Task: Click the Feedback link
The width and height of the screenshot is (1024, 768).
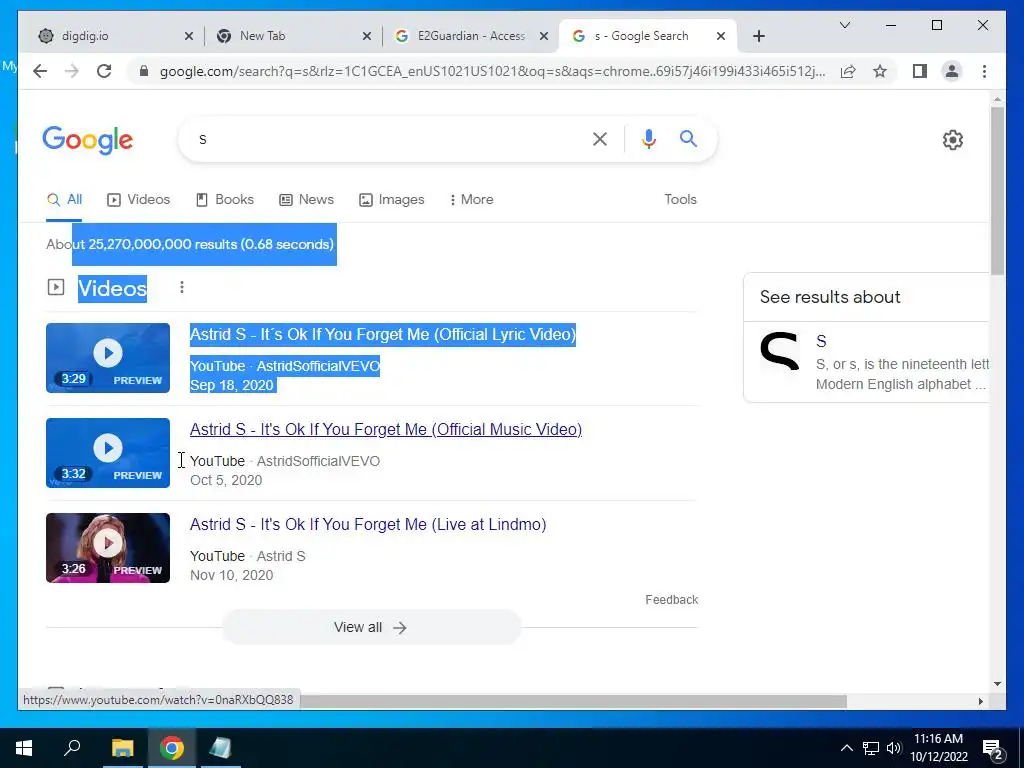Action: click(671, 600)
